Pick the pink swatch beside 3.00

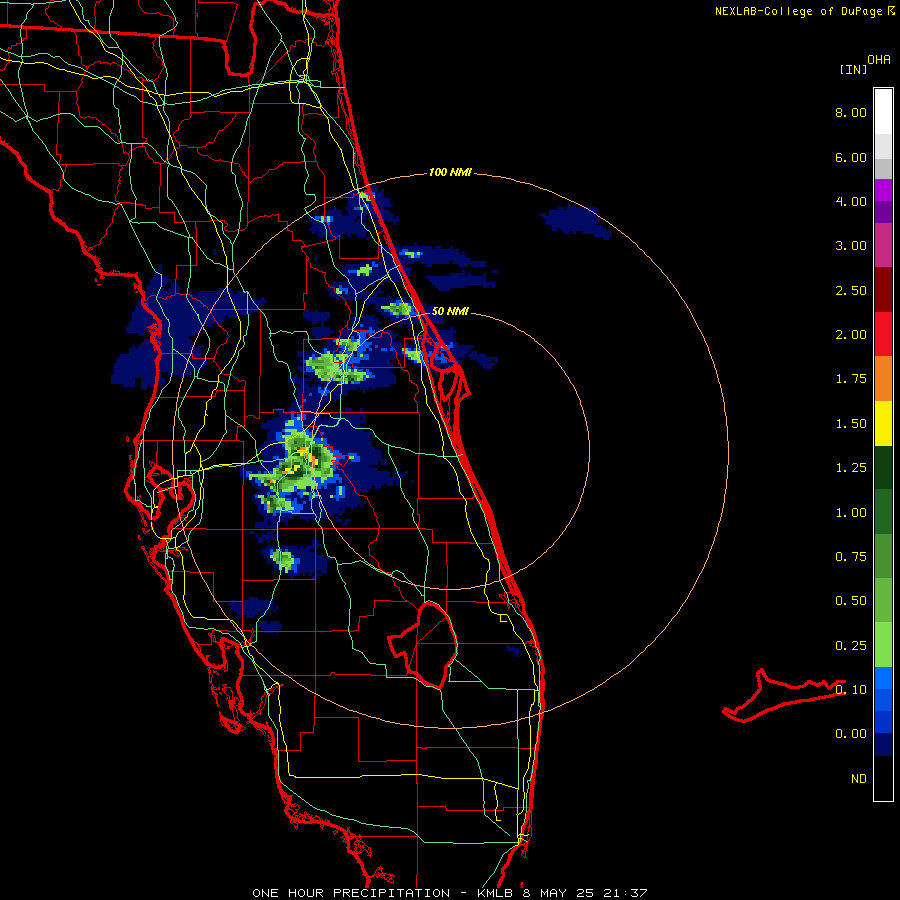click(883, 245)
